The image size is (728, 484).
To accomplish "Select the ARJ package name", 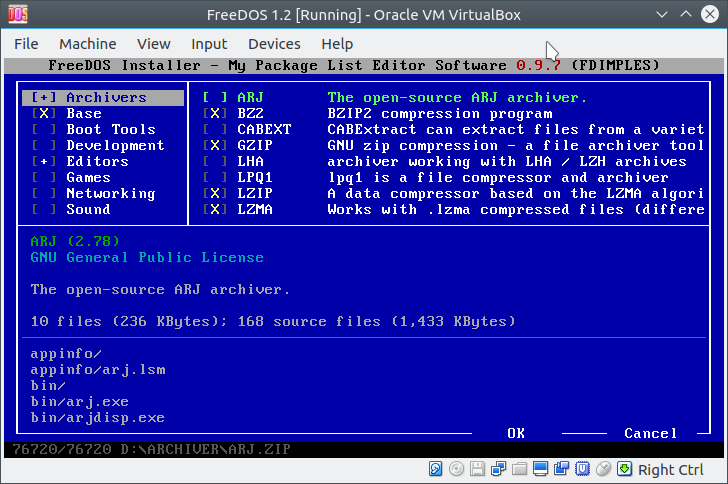I will click(x=250, y=97).
